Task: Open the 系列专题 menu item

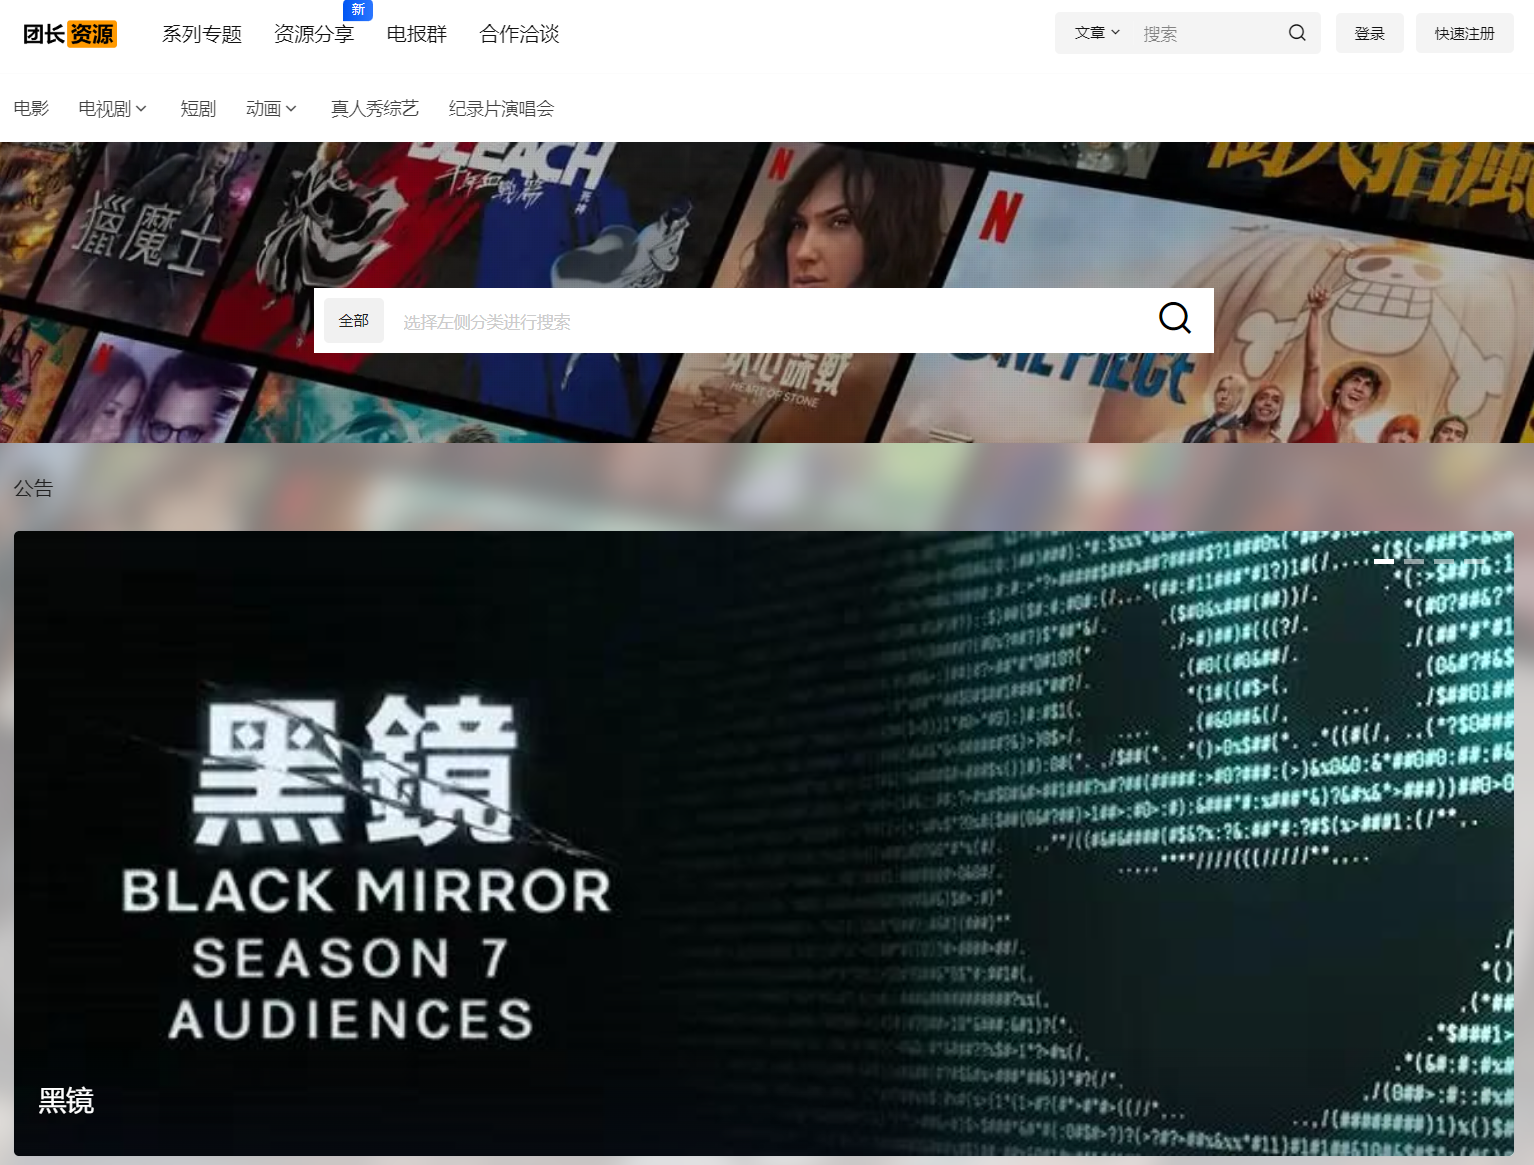Action: pyautogui.click(x=202, y=34)
